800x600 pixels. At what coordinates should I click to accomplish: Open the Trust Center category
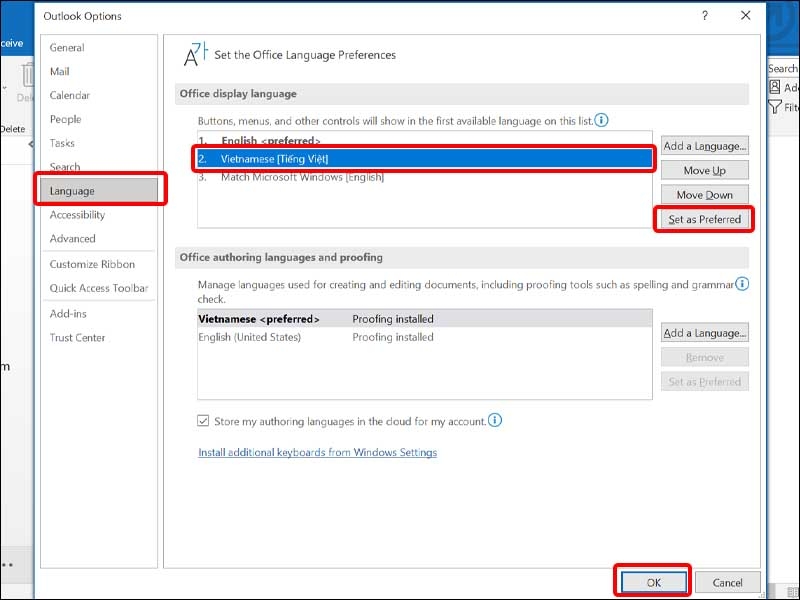77,338
